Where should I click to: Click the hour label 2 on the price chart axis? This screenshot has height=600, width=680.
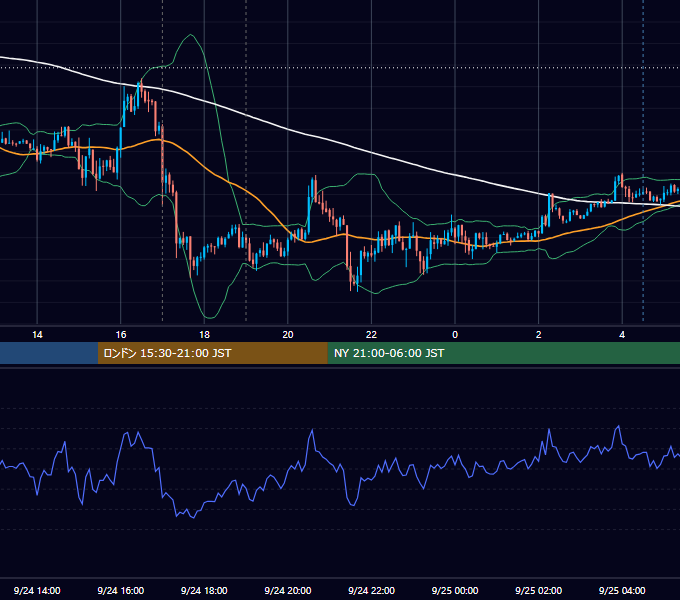[x=539, y=335]
